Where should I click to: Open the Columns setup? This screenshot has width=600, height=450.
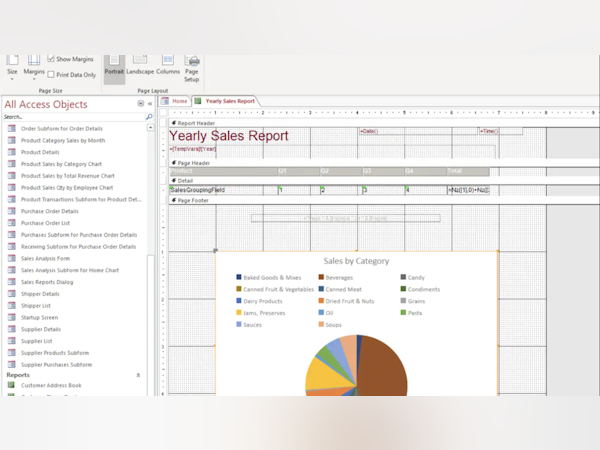168,66
